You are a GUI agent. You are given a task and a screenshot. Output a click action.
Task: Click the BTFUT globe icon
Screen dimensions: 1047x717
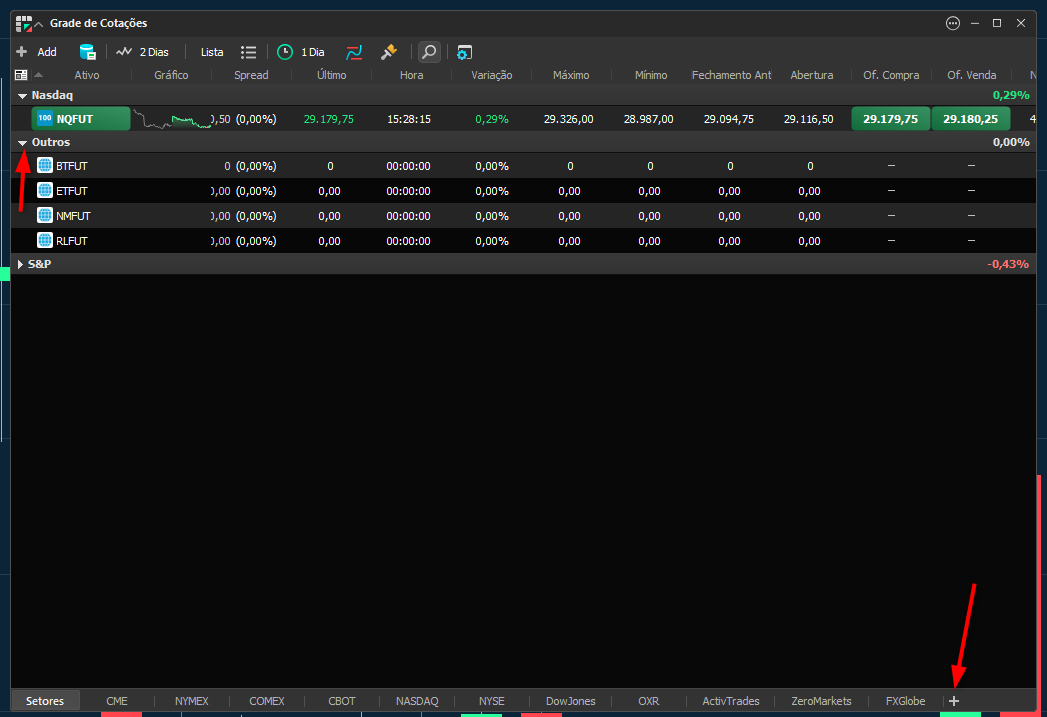click(x=45, y=166)
